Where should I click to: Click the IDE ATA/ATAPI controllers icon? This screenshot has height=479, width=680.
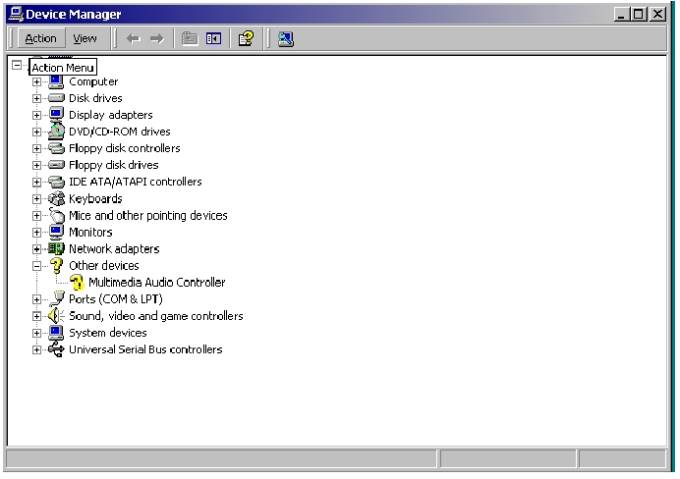[56, 182]
